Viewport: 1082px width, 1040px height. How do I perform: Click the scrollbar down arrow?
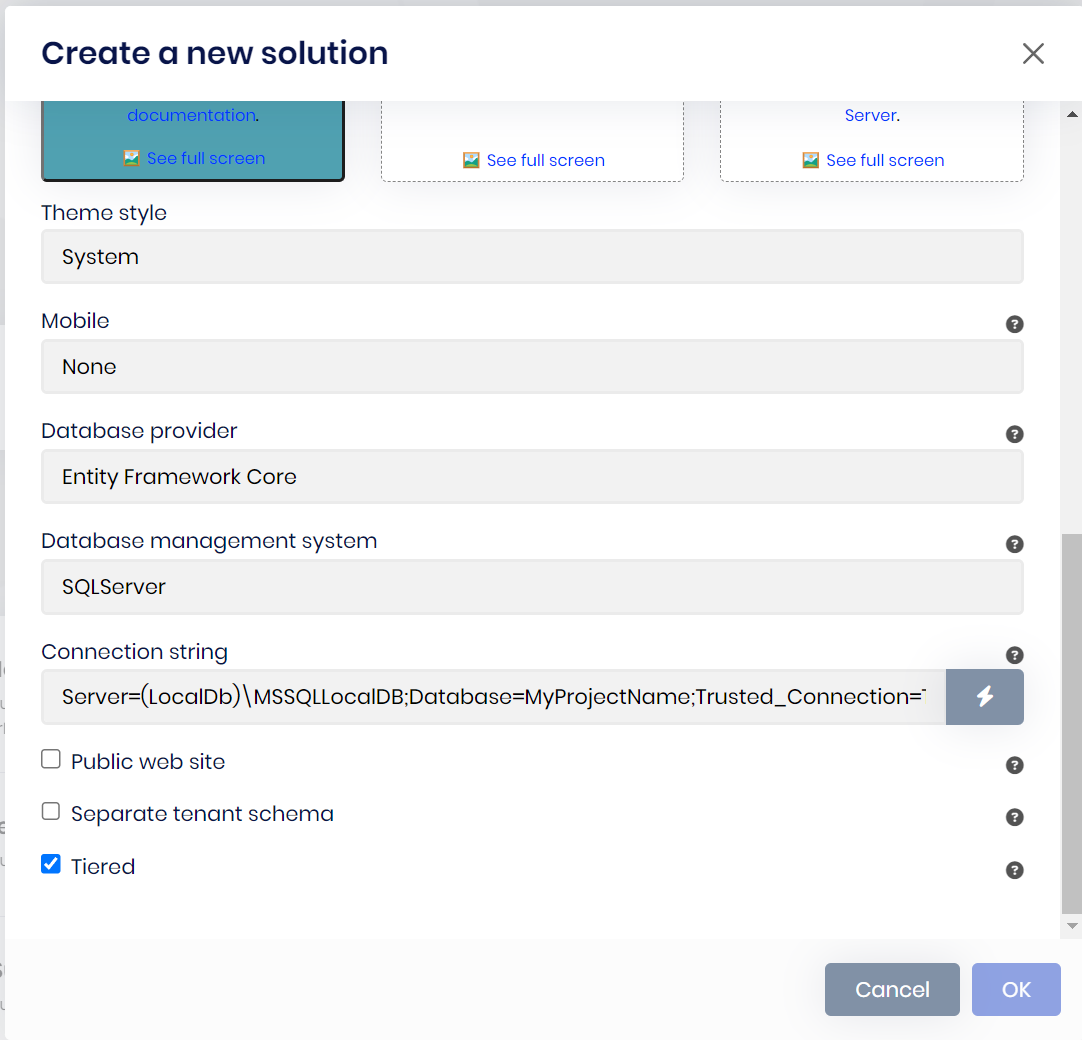click(x=1072, y=926)
